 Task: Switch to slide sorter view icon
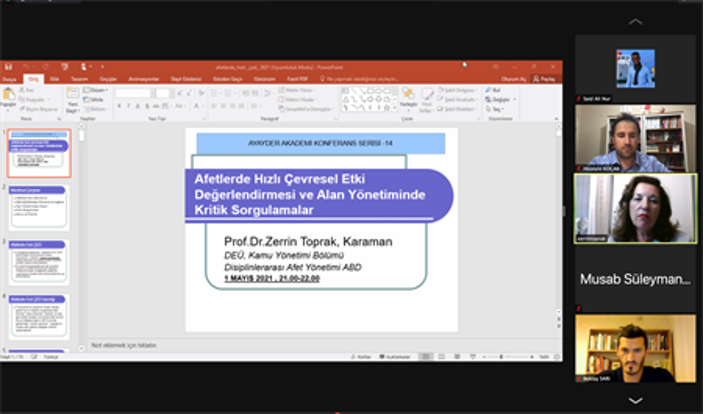coord(442,357)
